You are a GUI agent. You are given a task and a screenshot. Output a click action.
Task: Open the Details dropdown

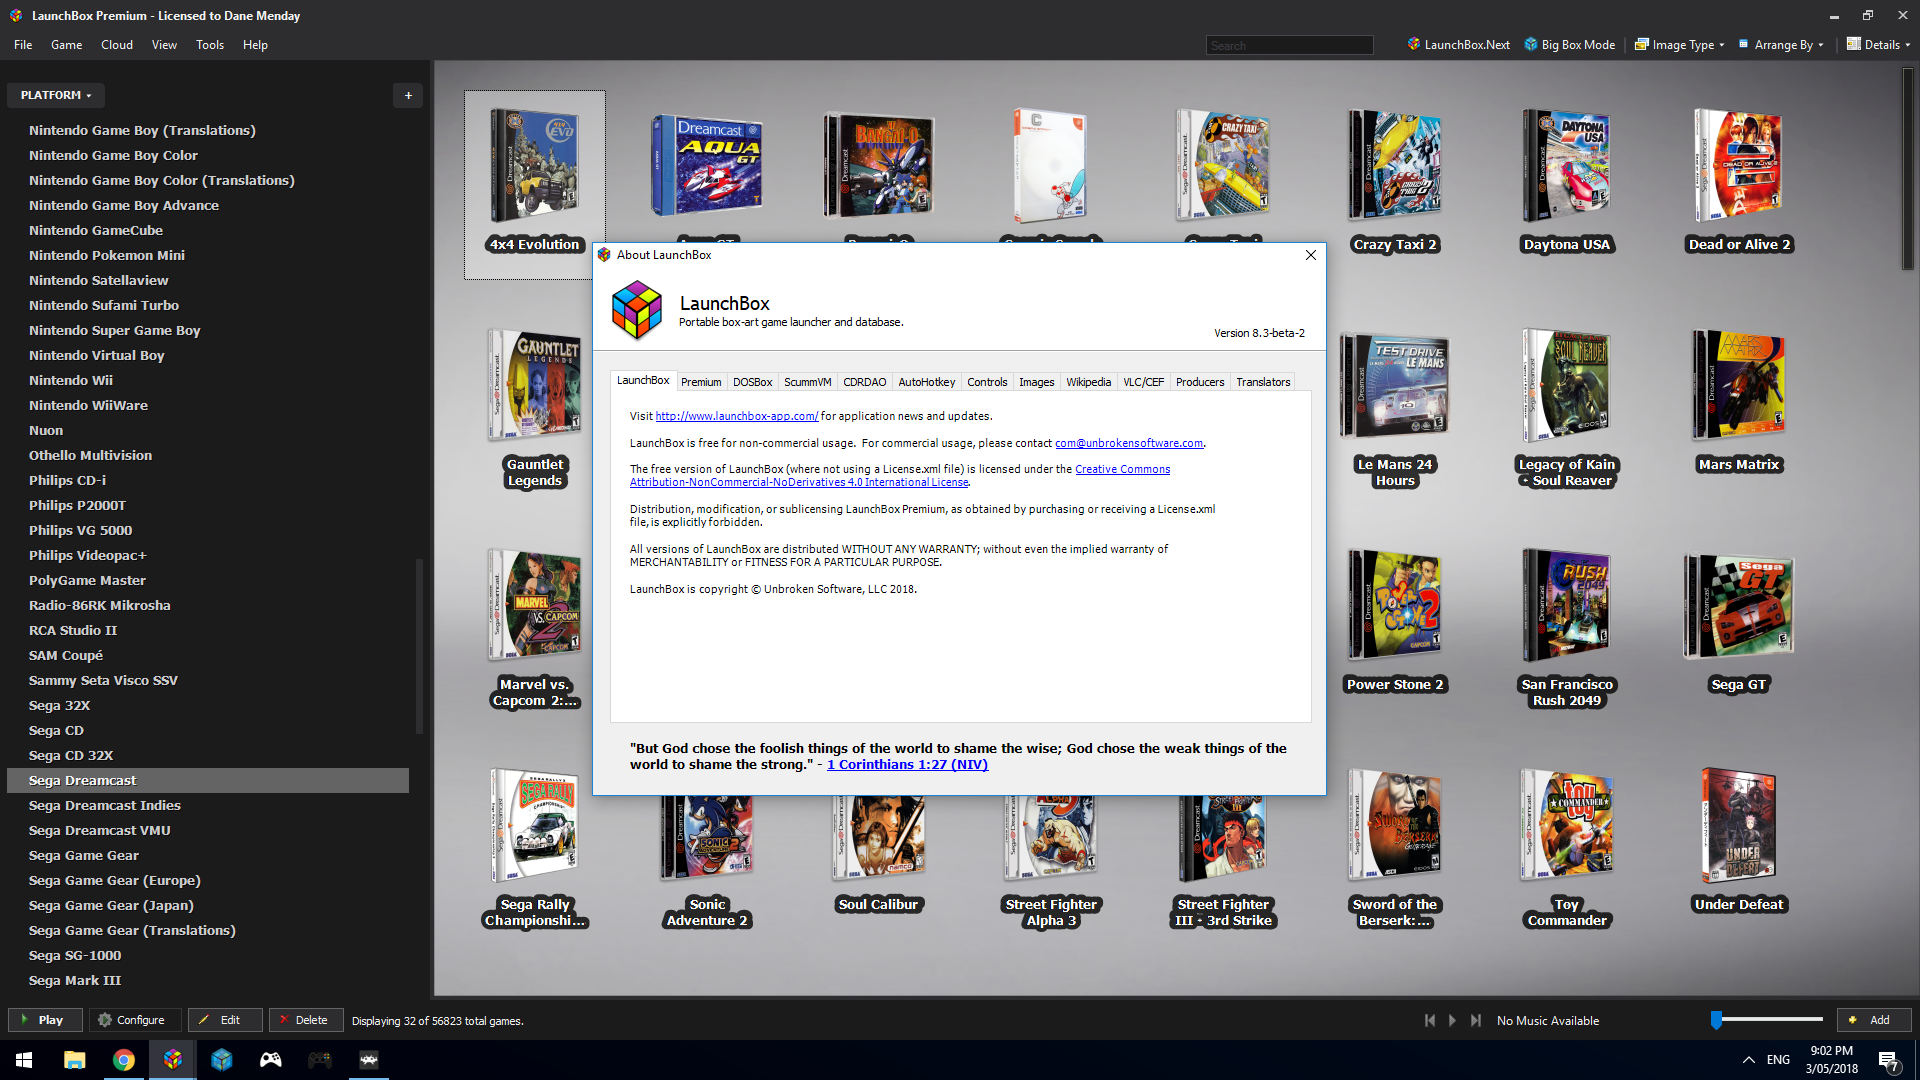point(1878,45)
